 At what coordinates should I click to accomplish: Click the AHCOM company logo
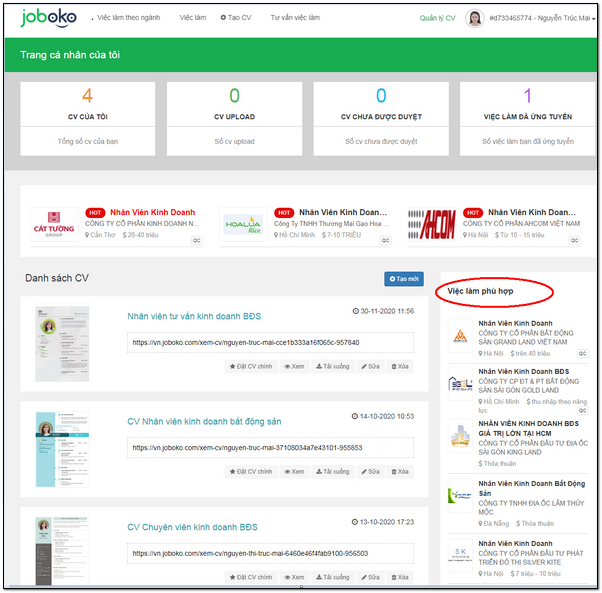(x=430, y=224)
